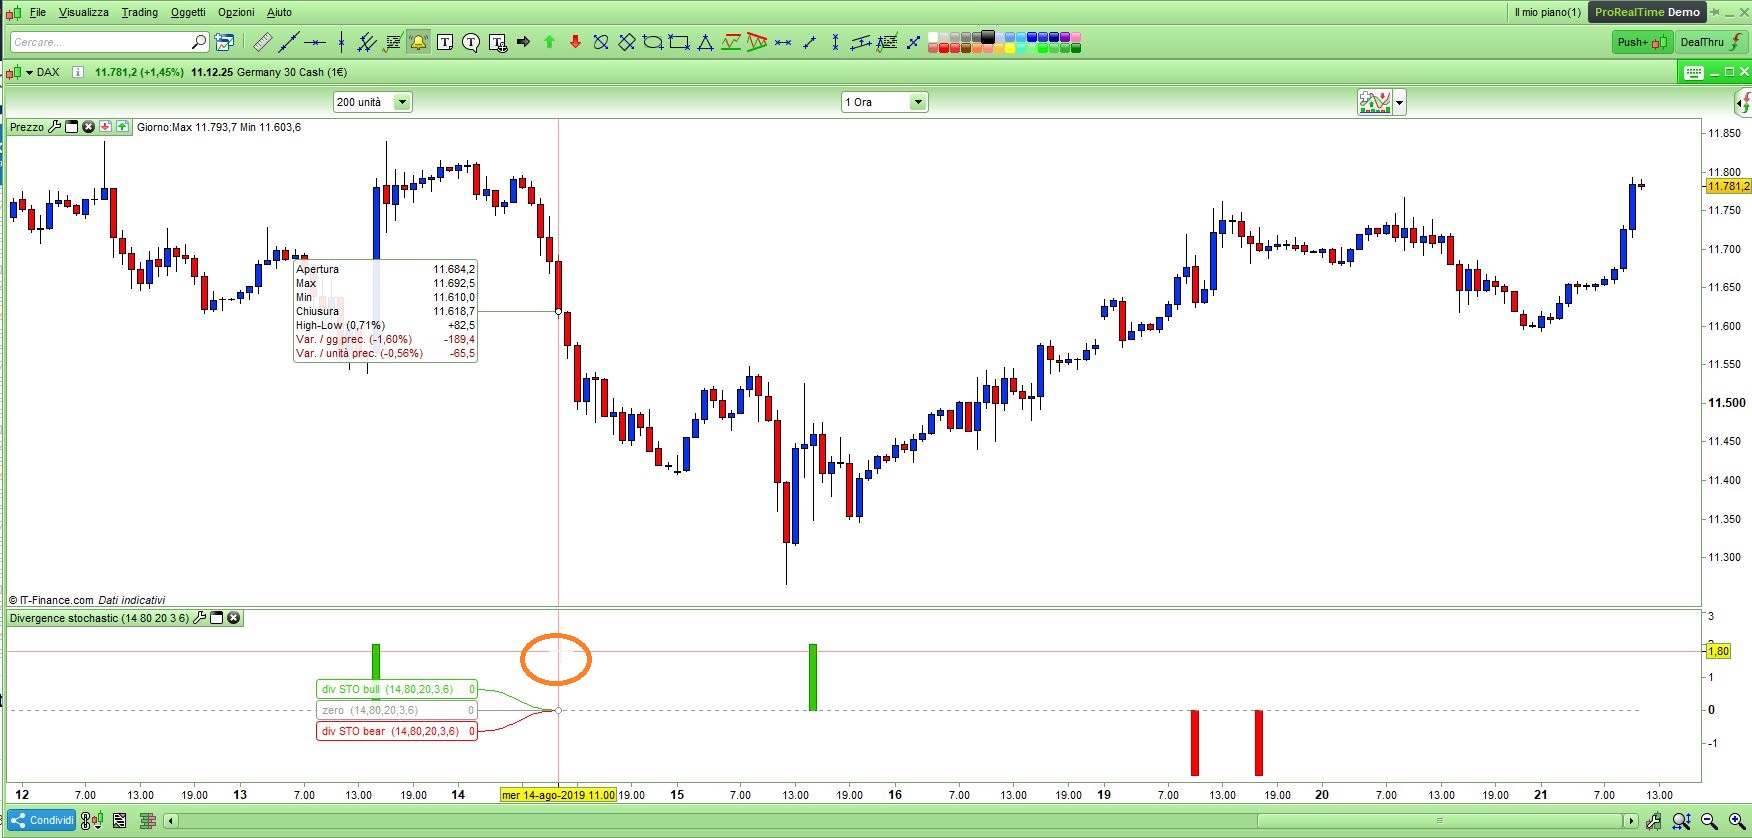Maximize the Divergence stochastic panel
The image size is (1752, 838).
(216, 618)
